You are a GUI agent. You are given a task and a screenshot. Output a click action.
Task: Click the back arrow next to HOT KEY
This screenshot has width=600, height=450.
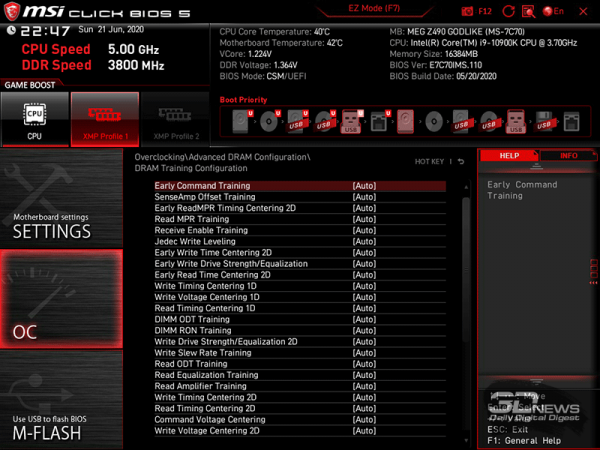click(461, 162)
